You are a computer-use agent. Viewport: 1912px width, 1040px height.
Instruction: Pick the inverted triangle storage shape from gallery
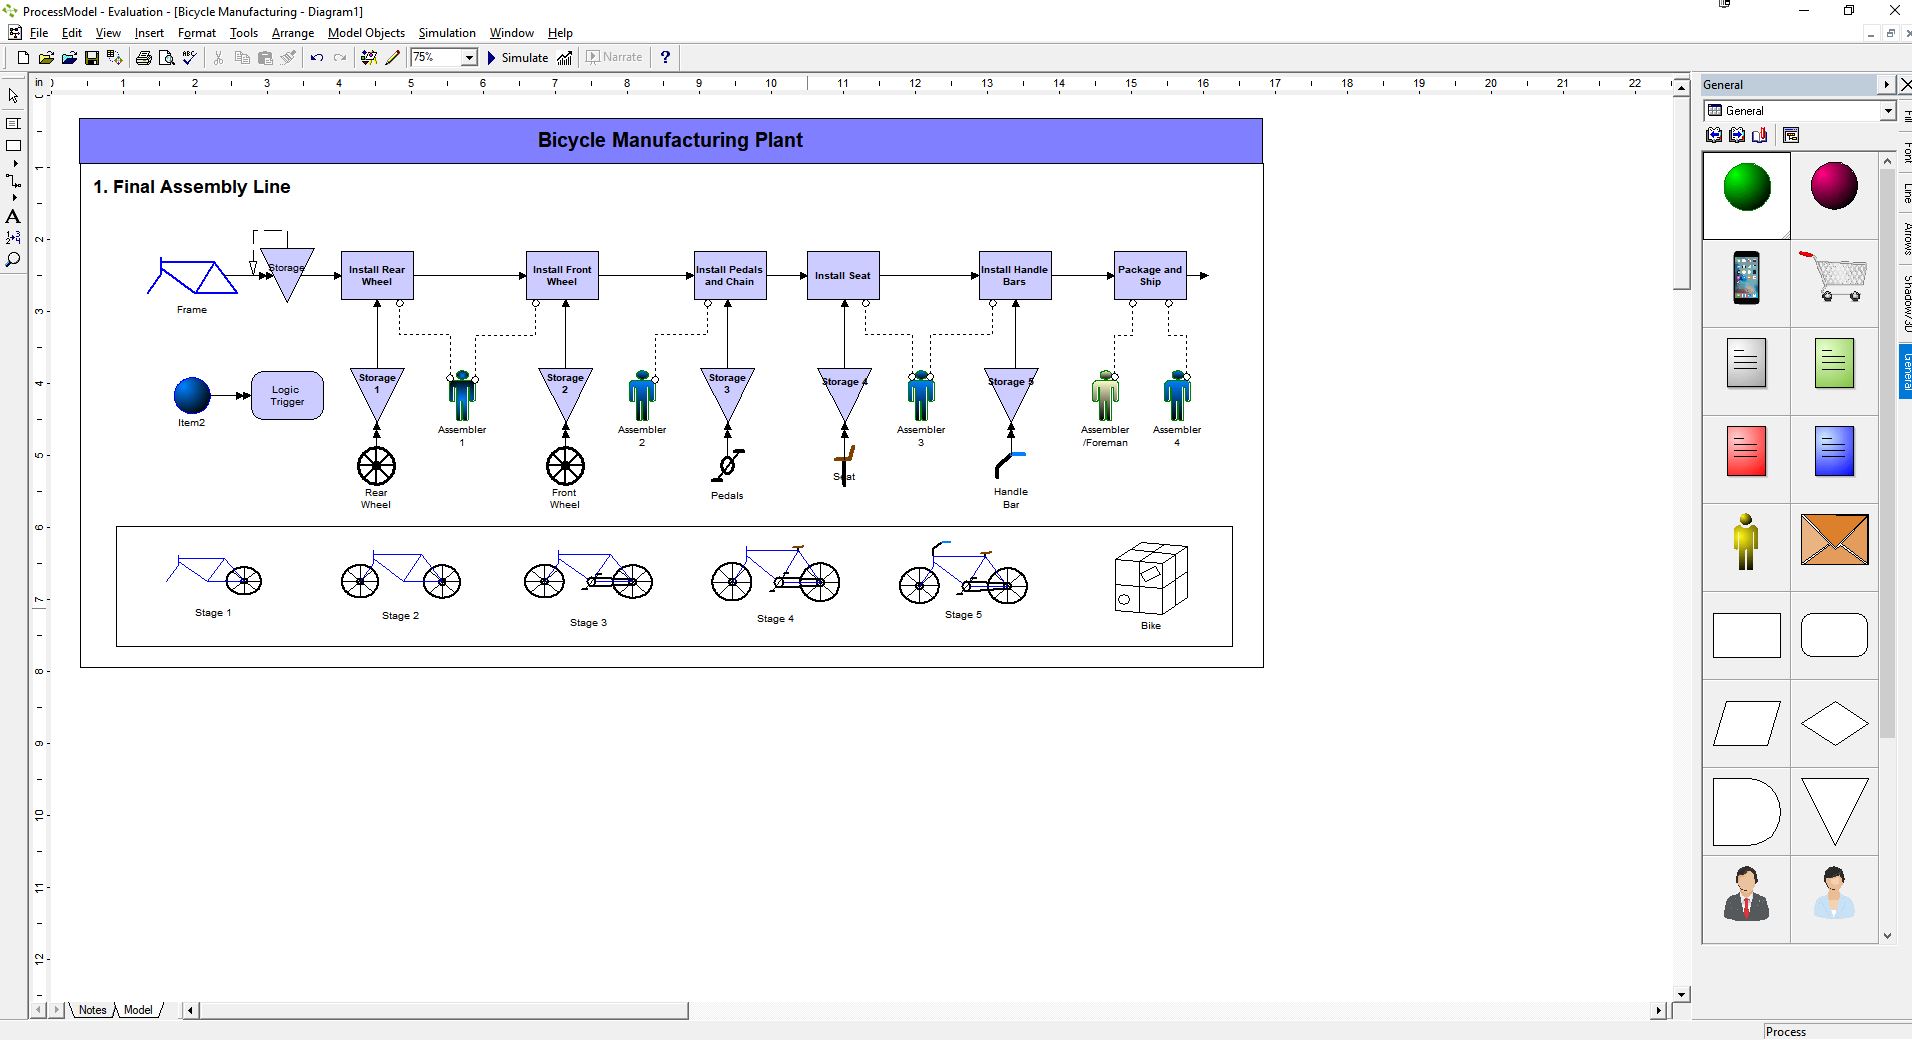click(1834, 812)
